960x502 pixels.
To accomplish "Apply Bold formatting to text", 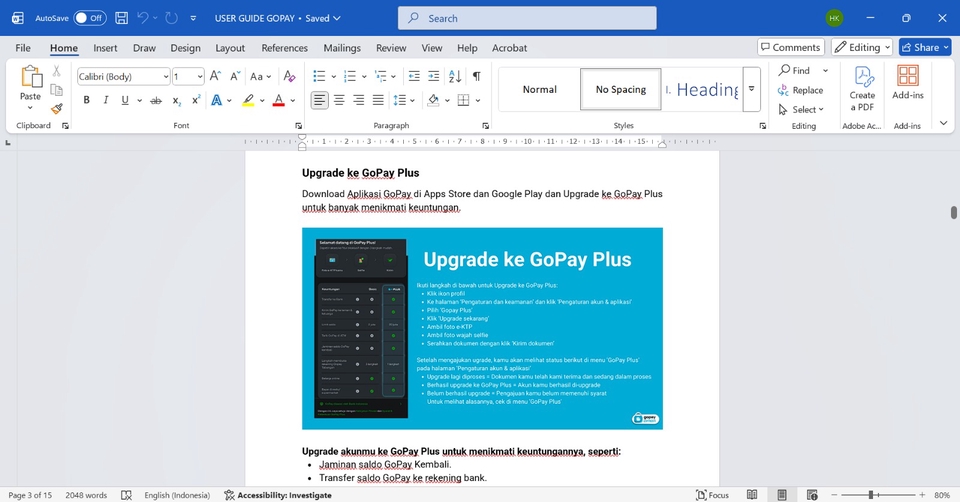I will [x=87, y=100].
